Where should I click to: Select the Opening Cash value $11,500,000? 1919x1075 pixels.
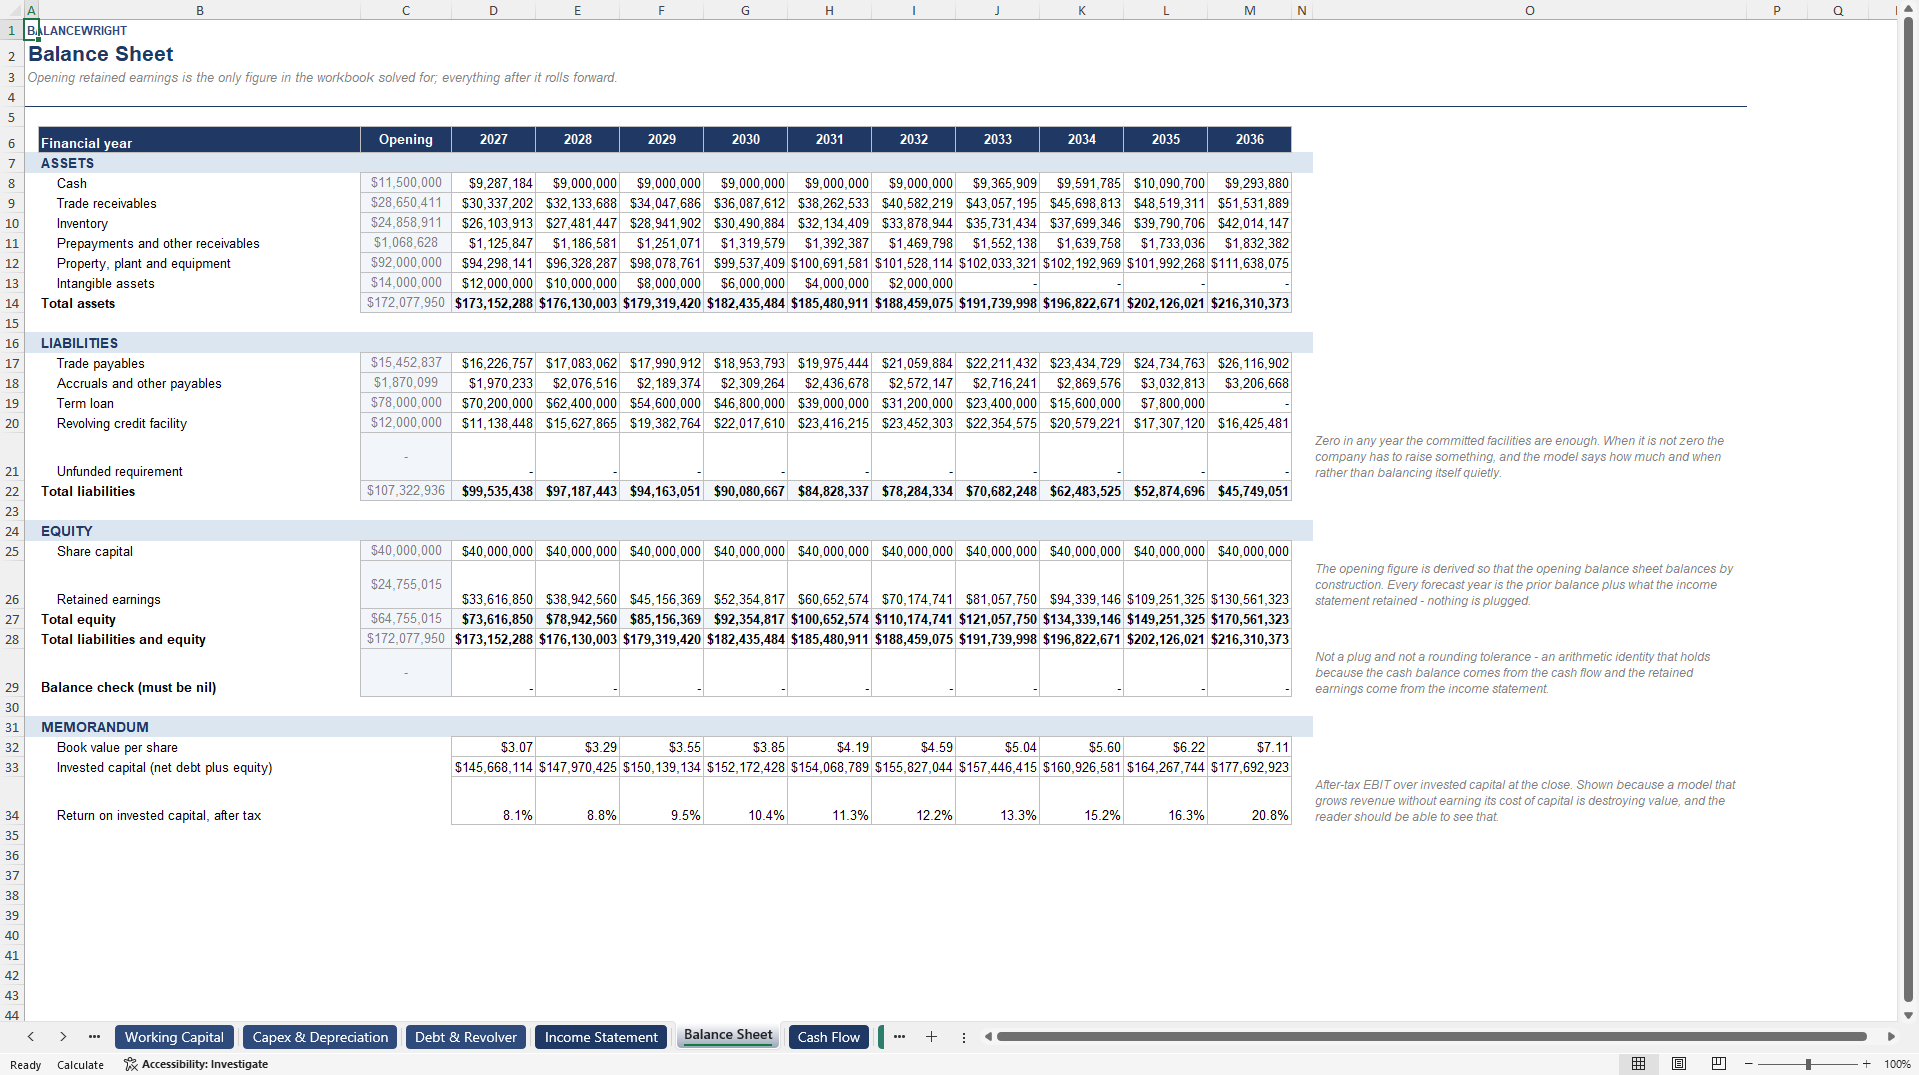coord(406,183)
